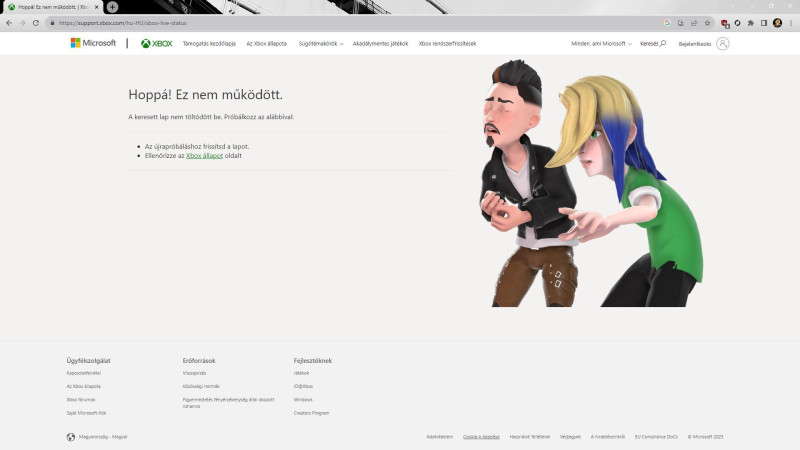The height and width of the screenshot is (450, 800).
Task: Click the avatars illustration image
Action: pos(592,183)
